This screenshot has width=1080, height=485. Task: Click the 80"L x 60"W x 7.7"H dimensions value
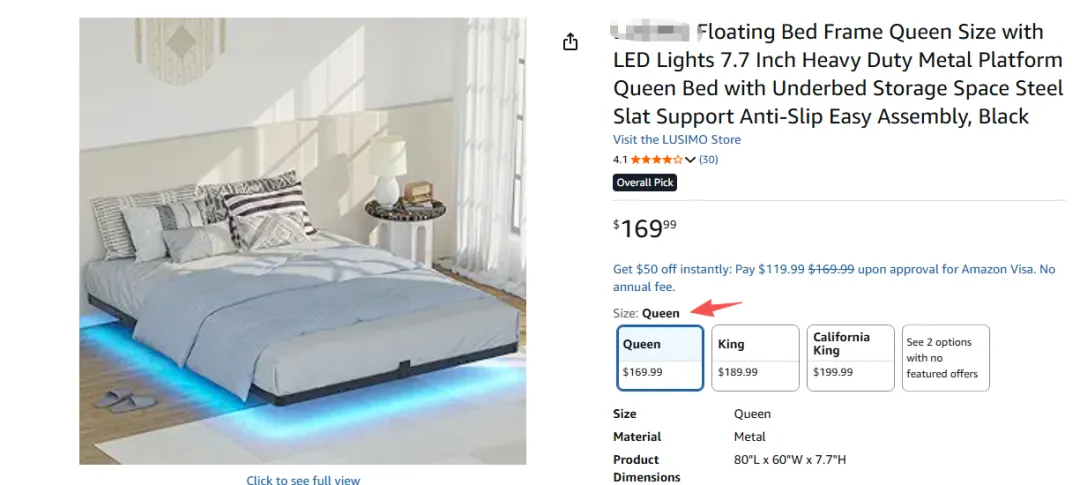790,460
